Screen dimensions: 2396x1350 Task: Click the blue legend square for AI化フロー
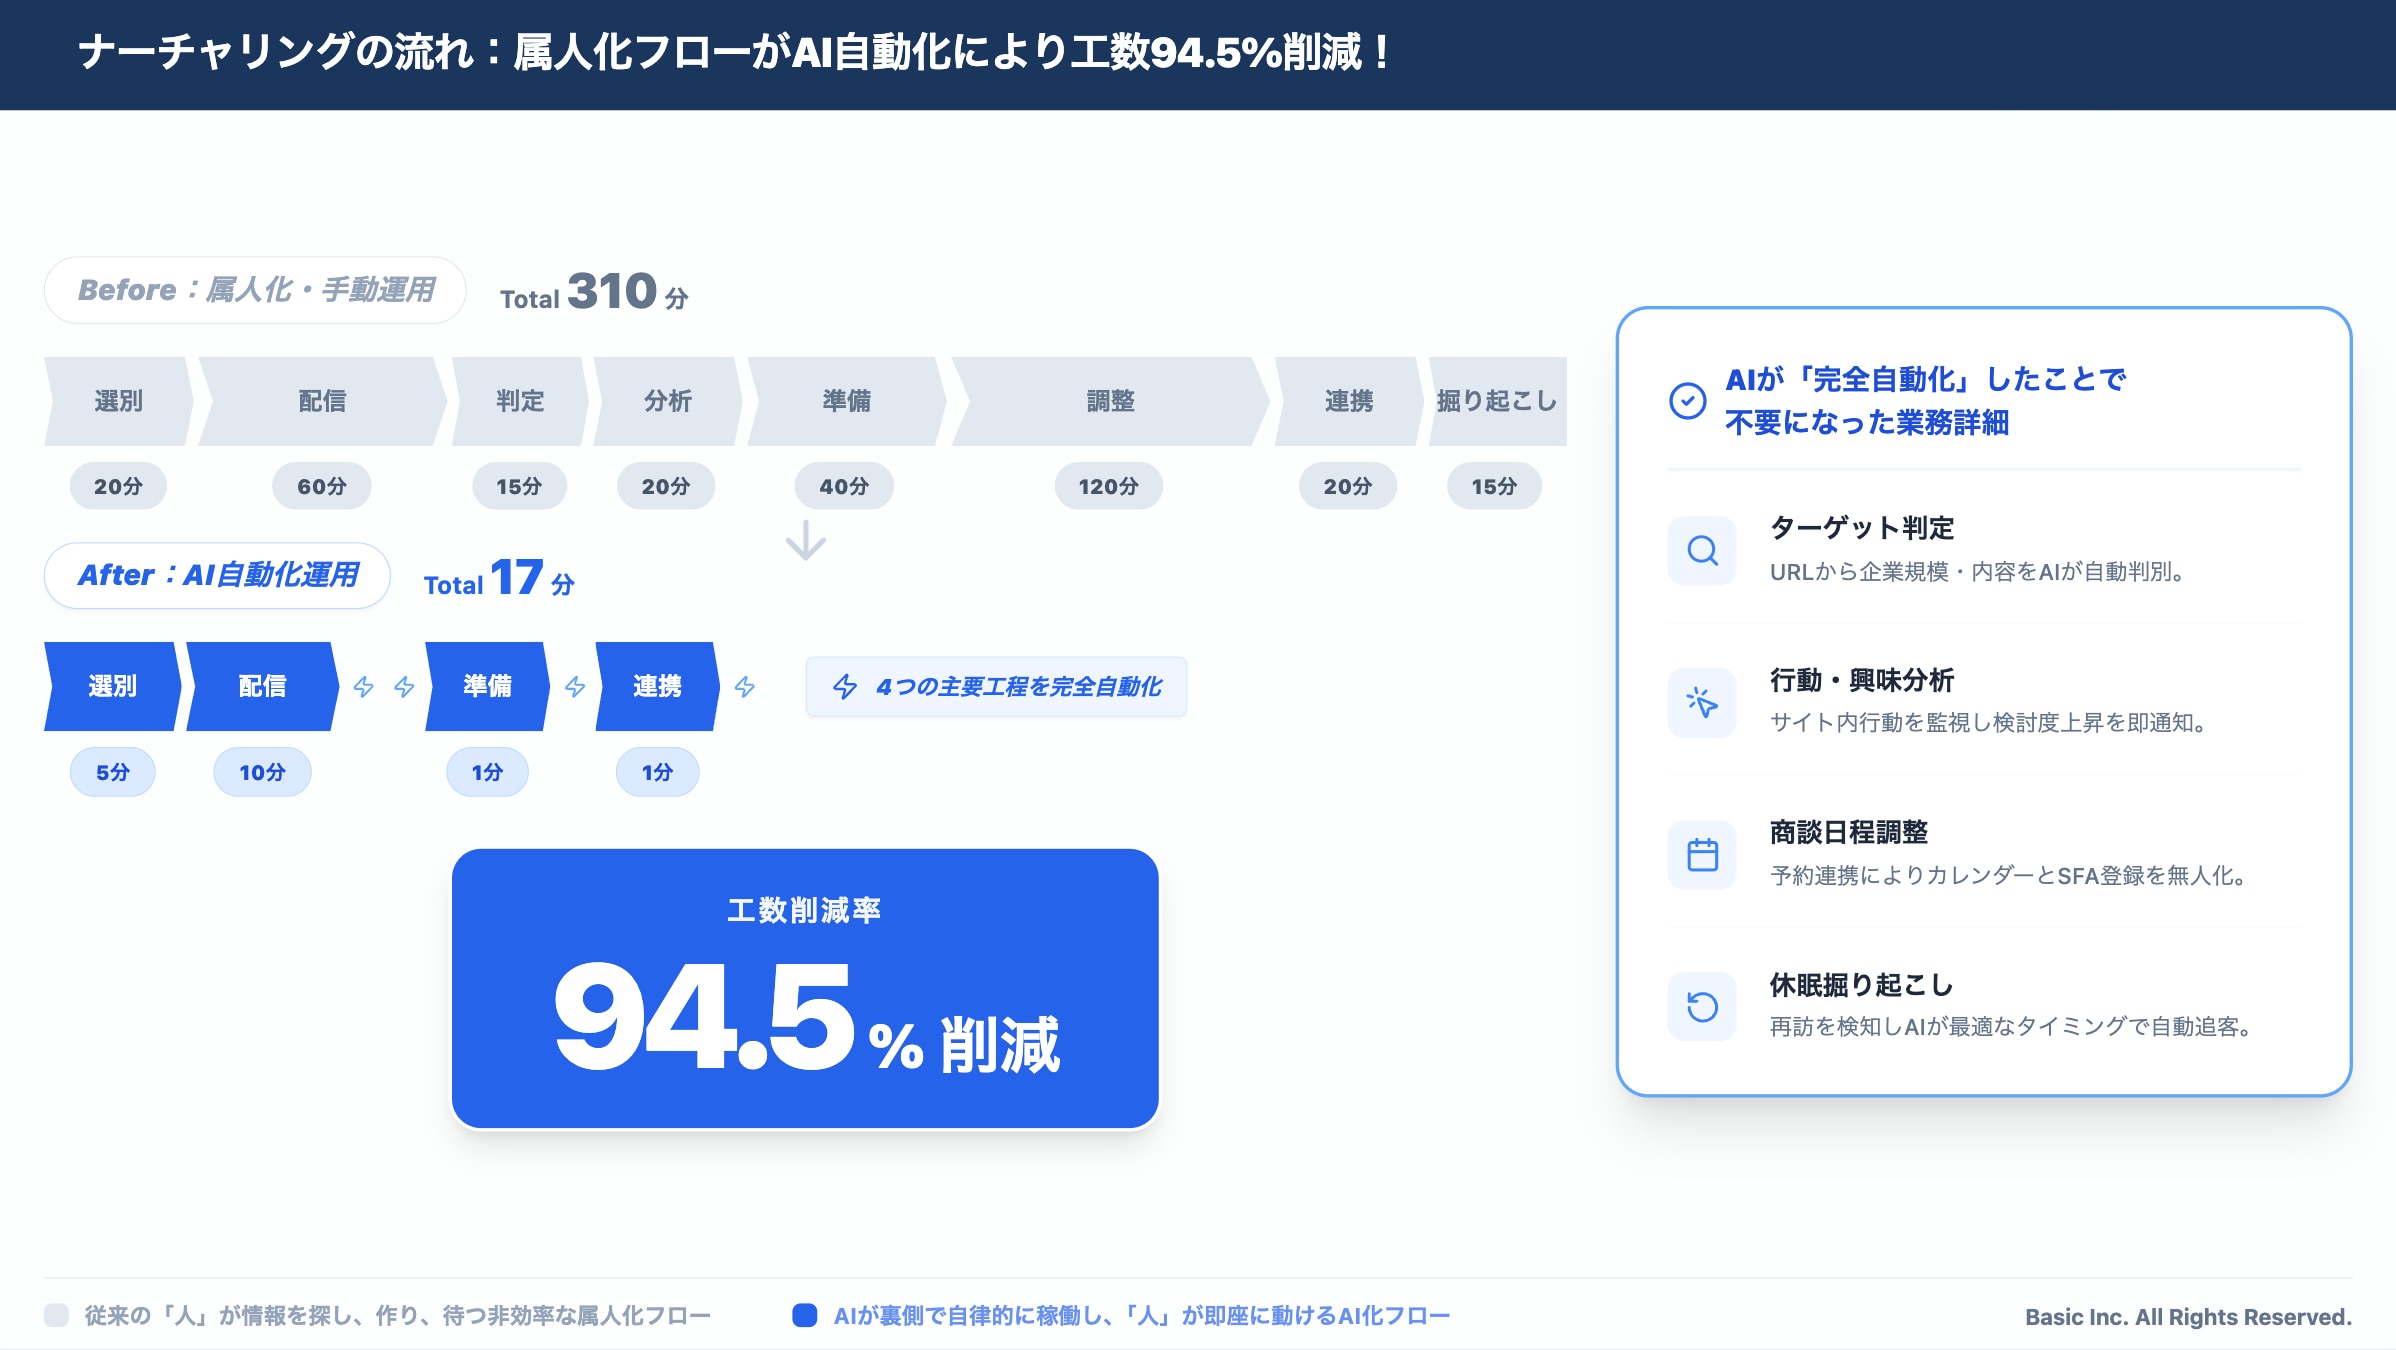[x=804, y=1315]
